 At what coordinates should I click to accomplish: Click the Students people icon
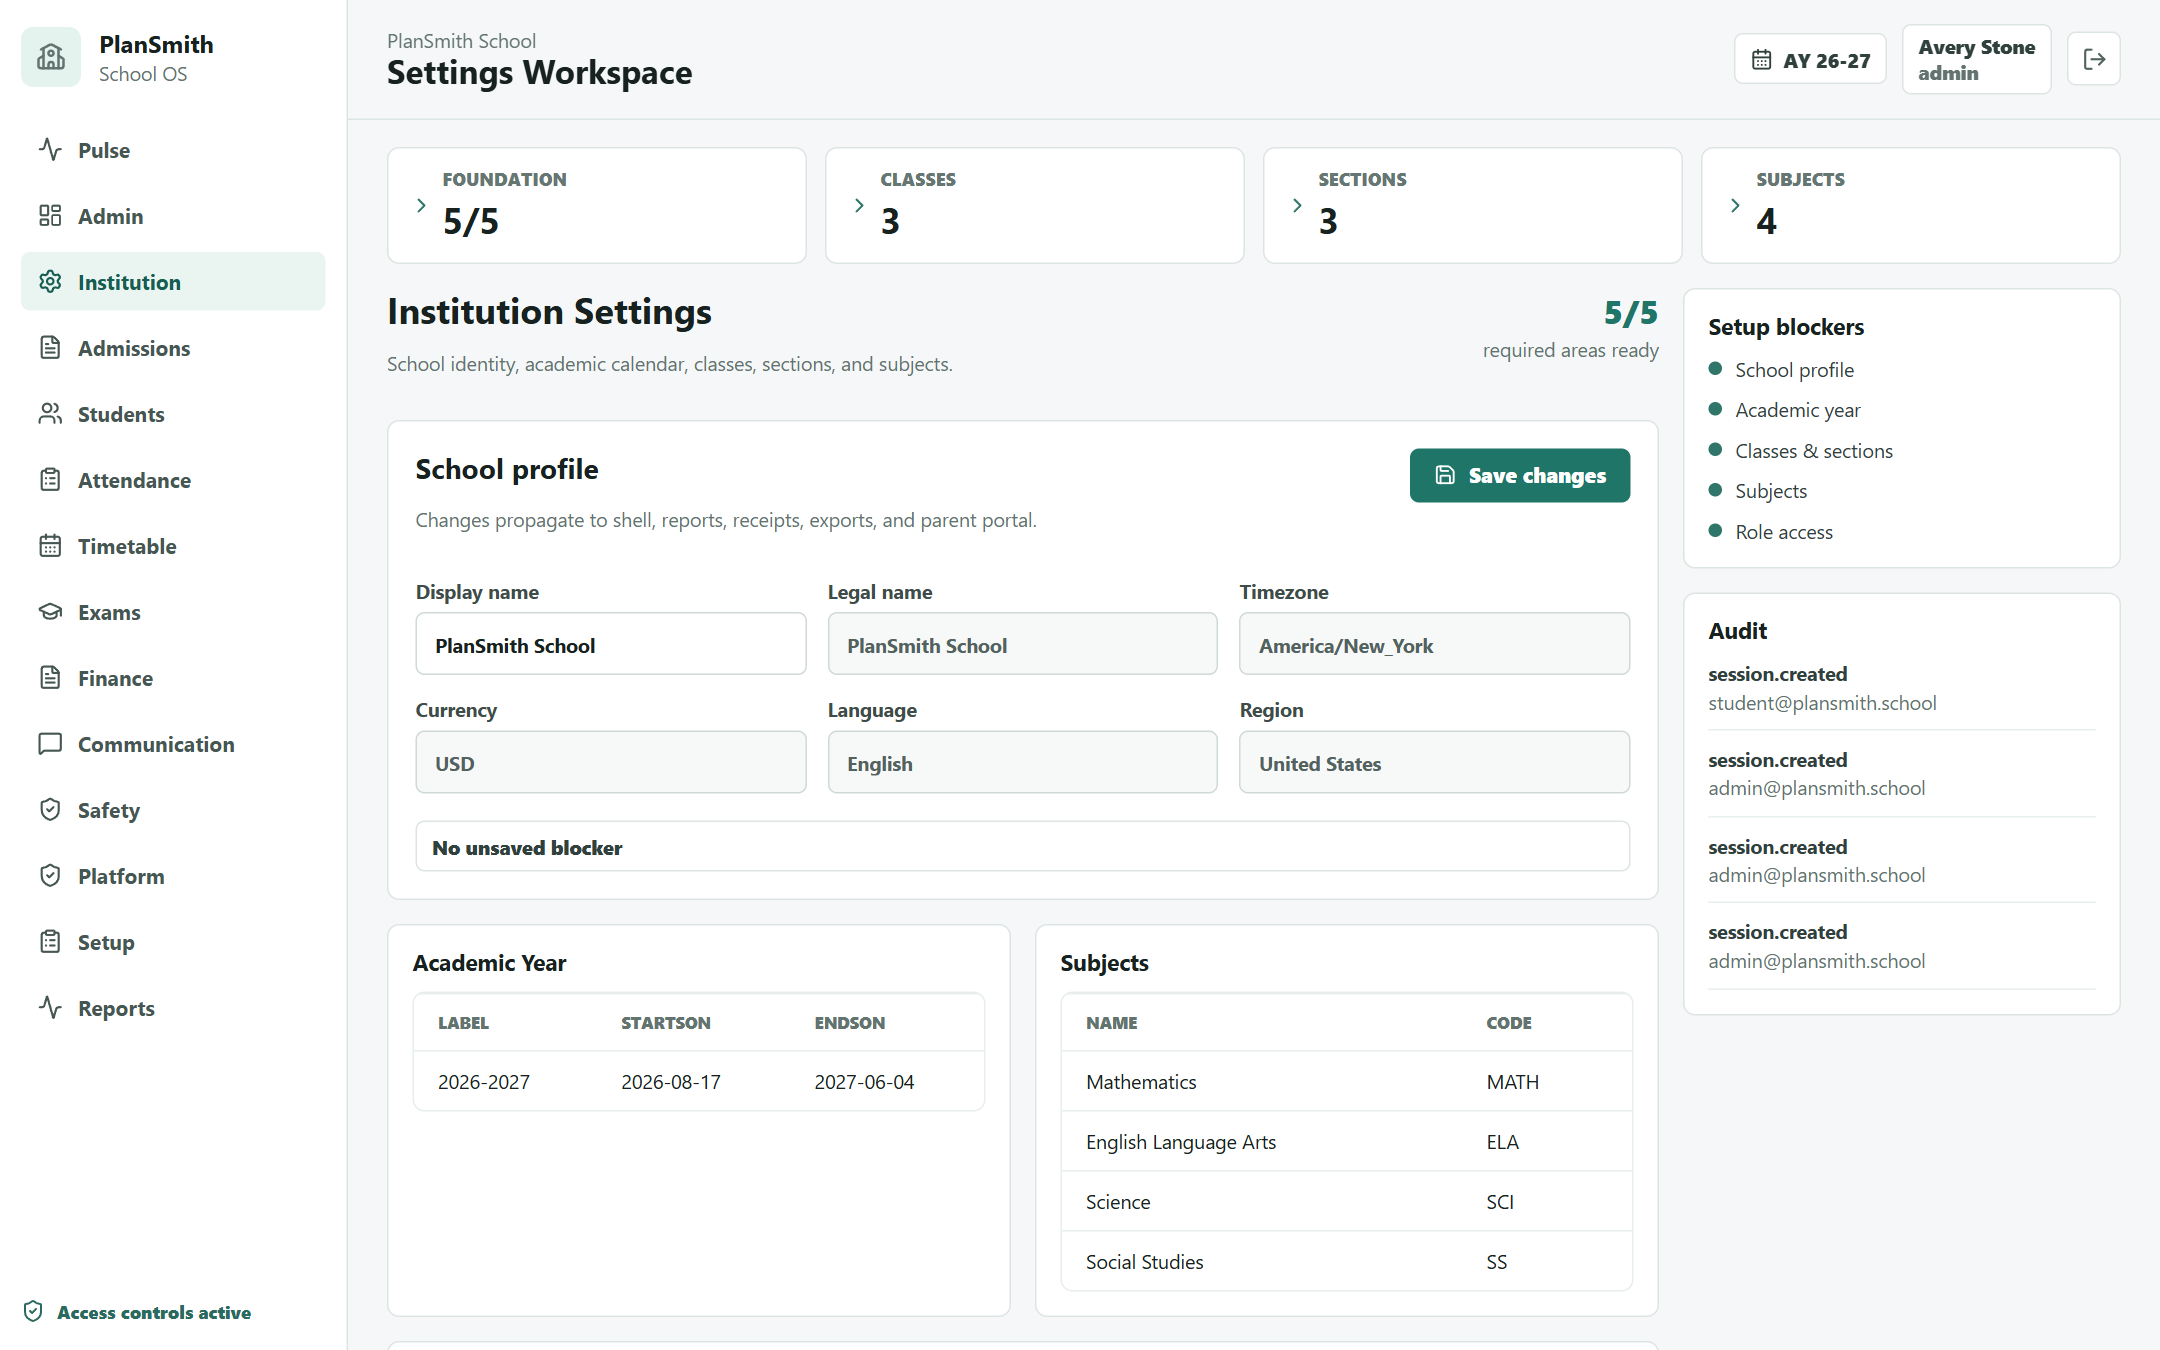(50, 414)
